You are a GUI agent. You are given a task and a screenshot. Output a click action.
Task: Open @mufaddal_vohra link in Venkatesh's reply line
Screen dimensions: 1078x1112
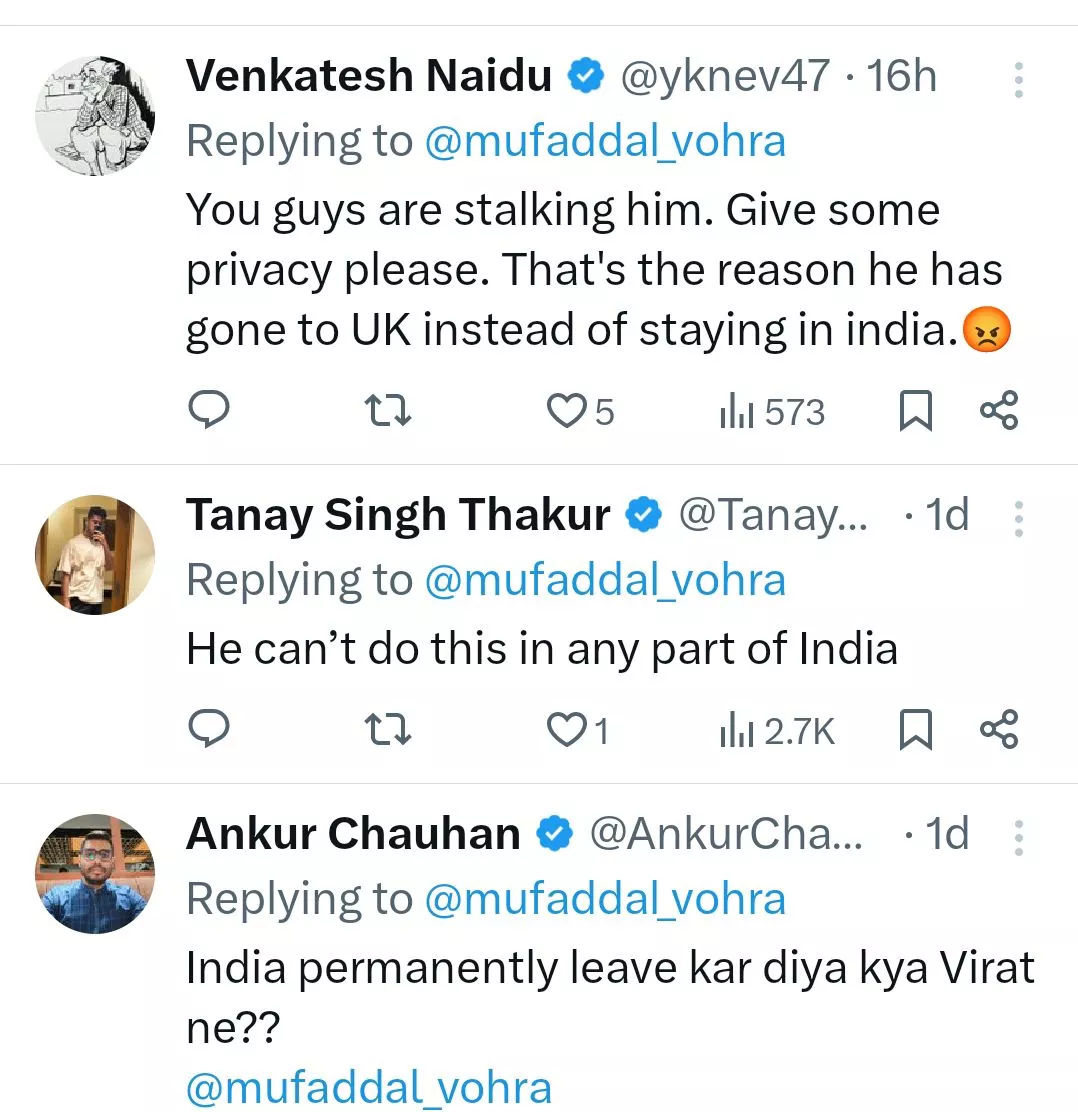[605, 141]
